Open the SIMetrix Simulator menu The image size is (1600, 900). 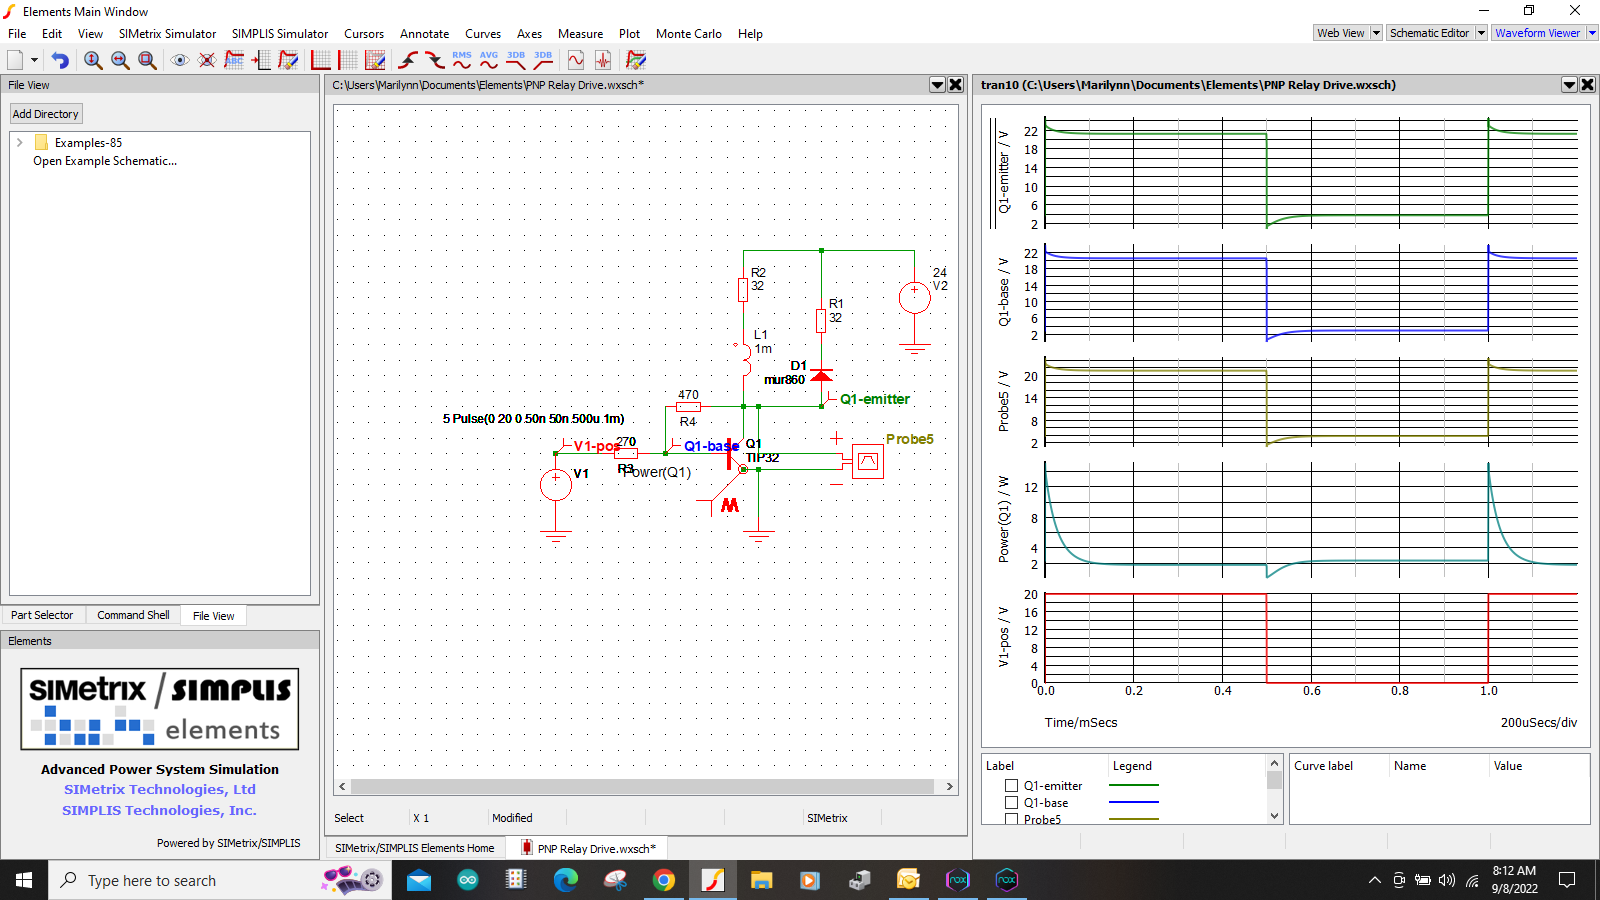point(167,34)
